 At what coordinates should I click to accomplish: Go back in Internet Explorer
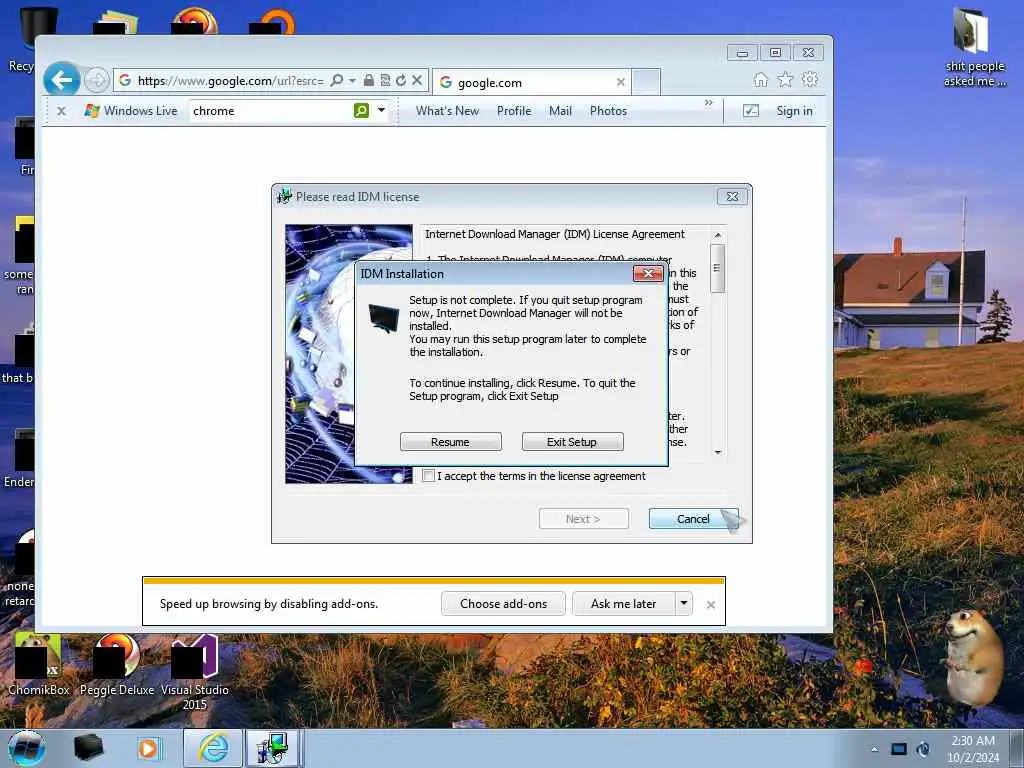pyautogui.click(x=61, y=80)
